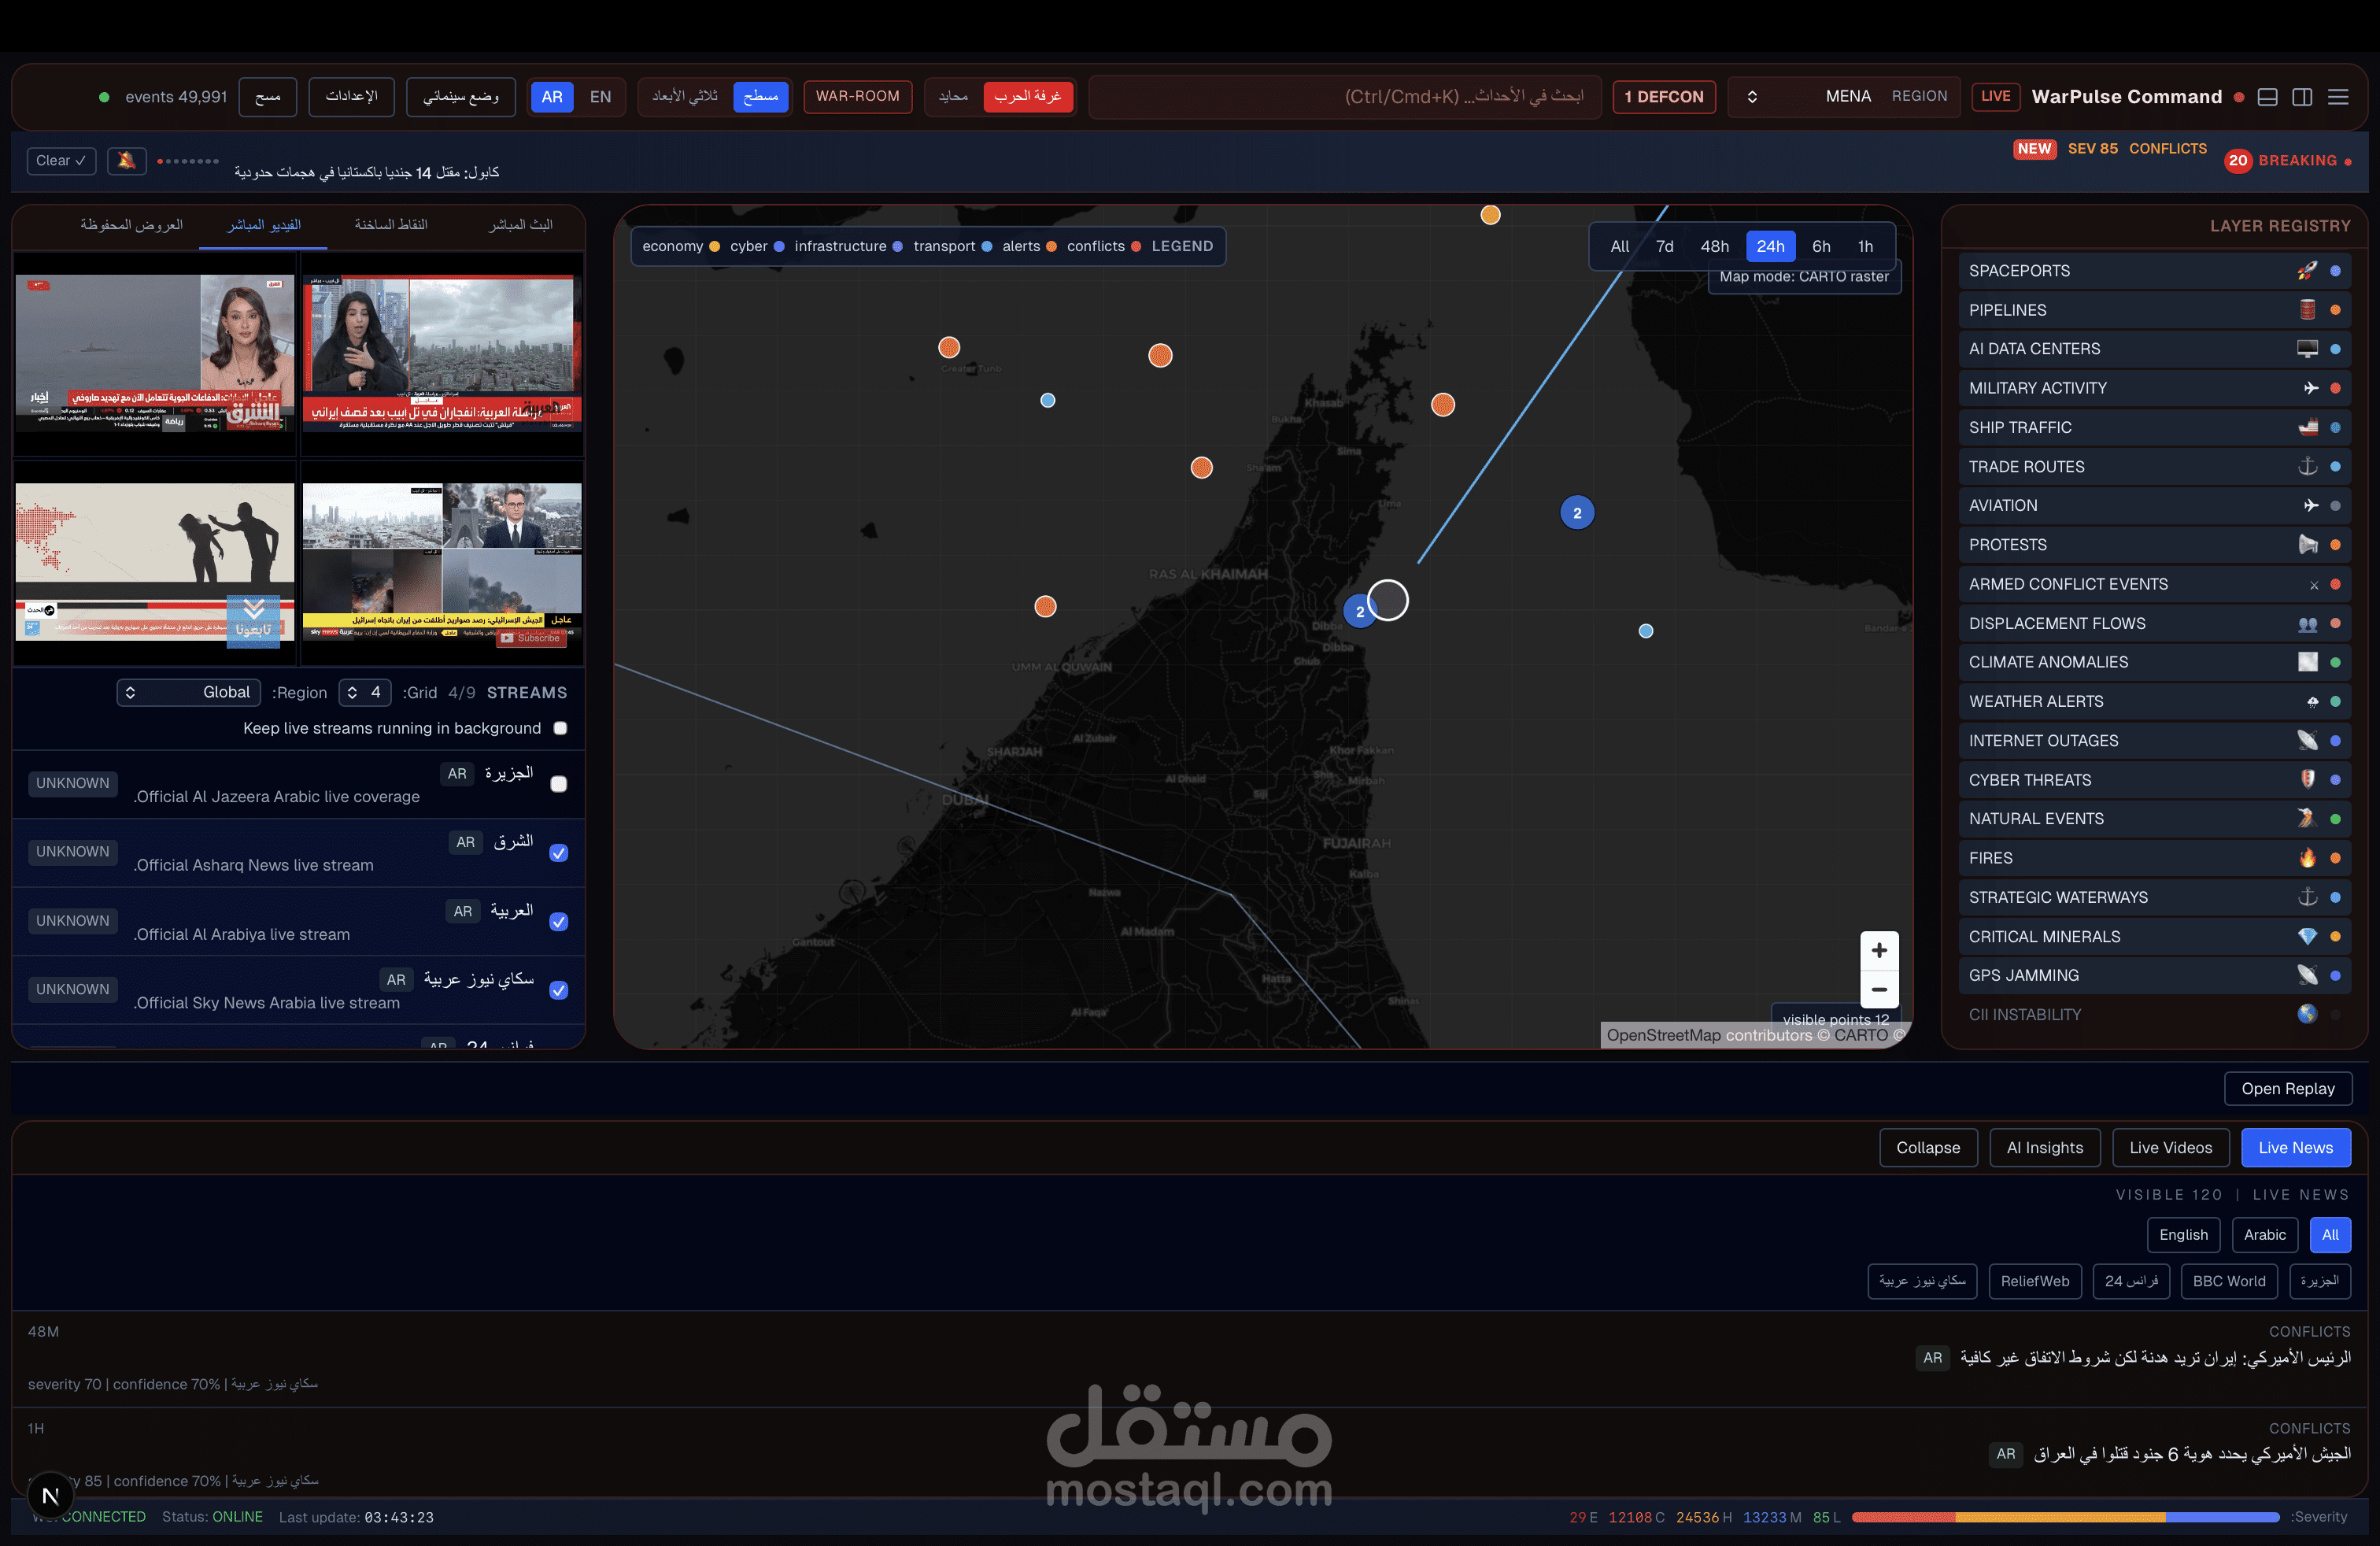Check the Al Jazeera Arabic stream checkbox

click(x=559, y=784)
